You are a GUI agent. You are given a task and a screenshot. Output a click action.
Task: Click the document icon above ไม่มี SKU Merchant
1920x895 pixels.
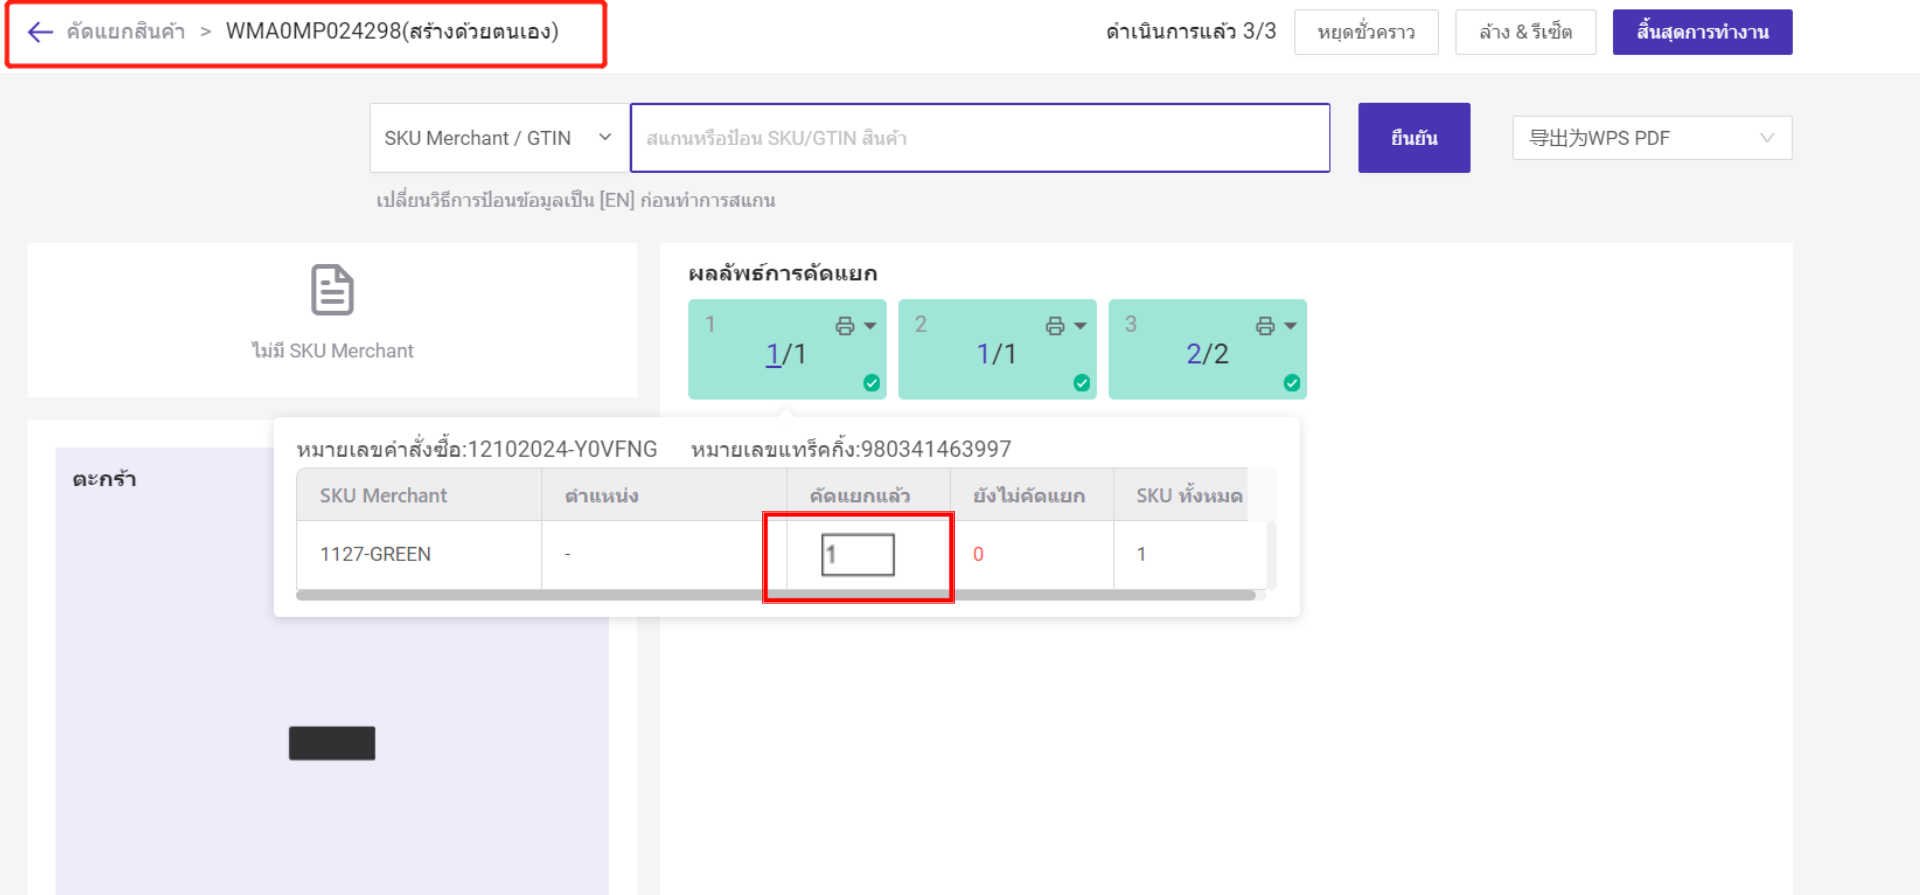point(332,290)
